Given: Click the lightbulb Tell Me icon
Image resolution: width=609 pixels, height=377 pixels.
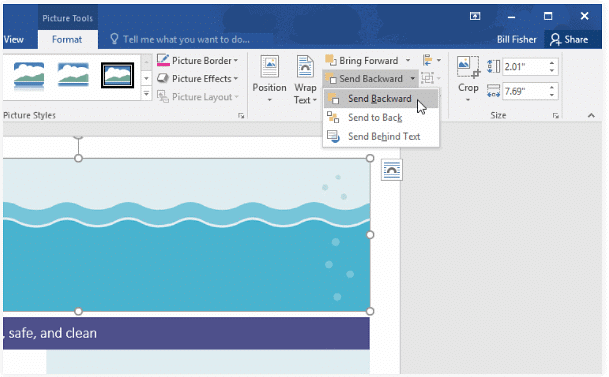Looking at the screenshot, I should (114, 38).
